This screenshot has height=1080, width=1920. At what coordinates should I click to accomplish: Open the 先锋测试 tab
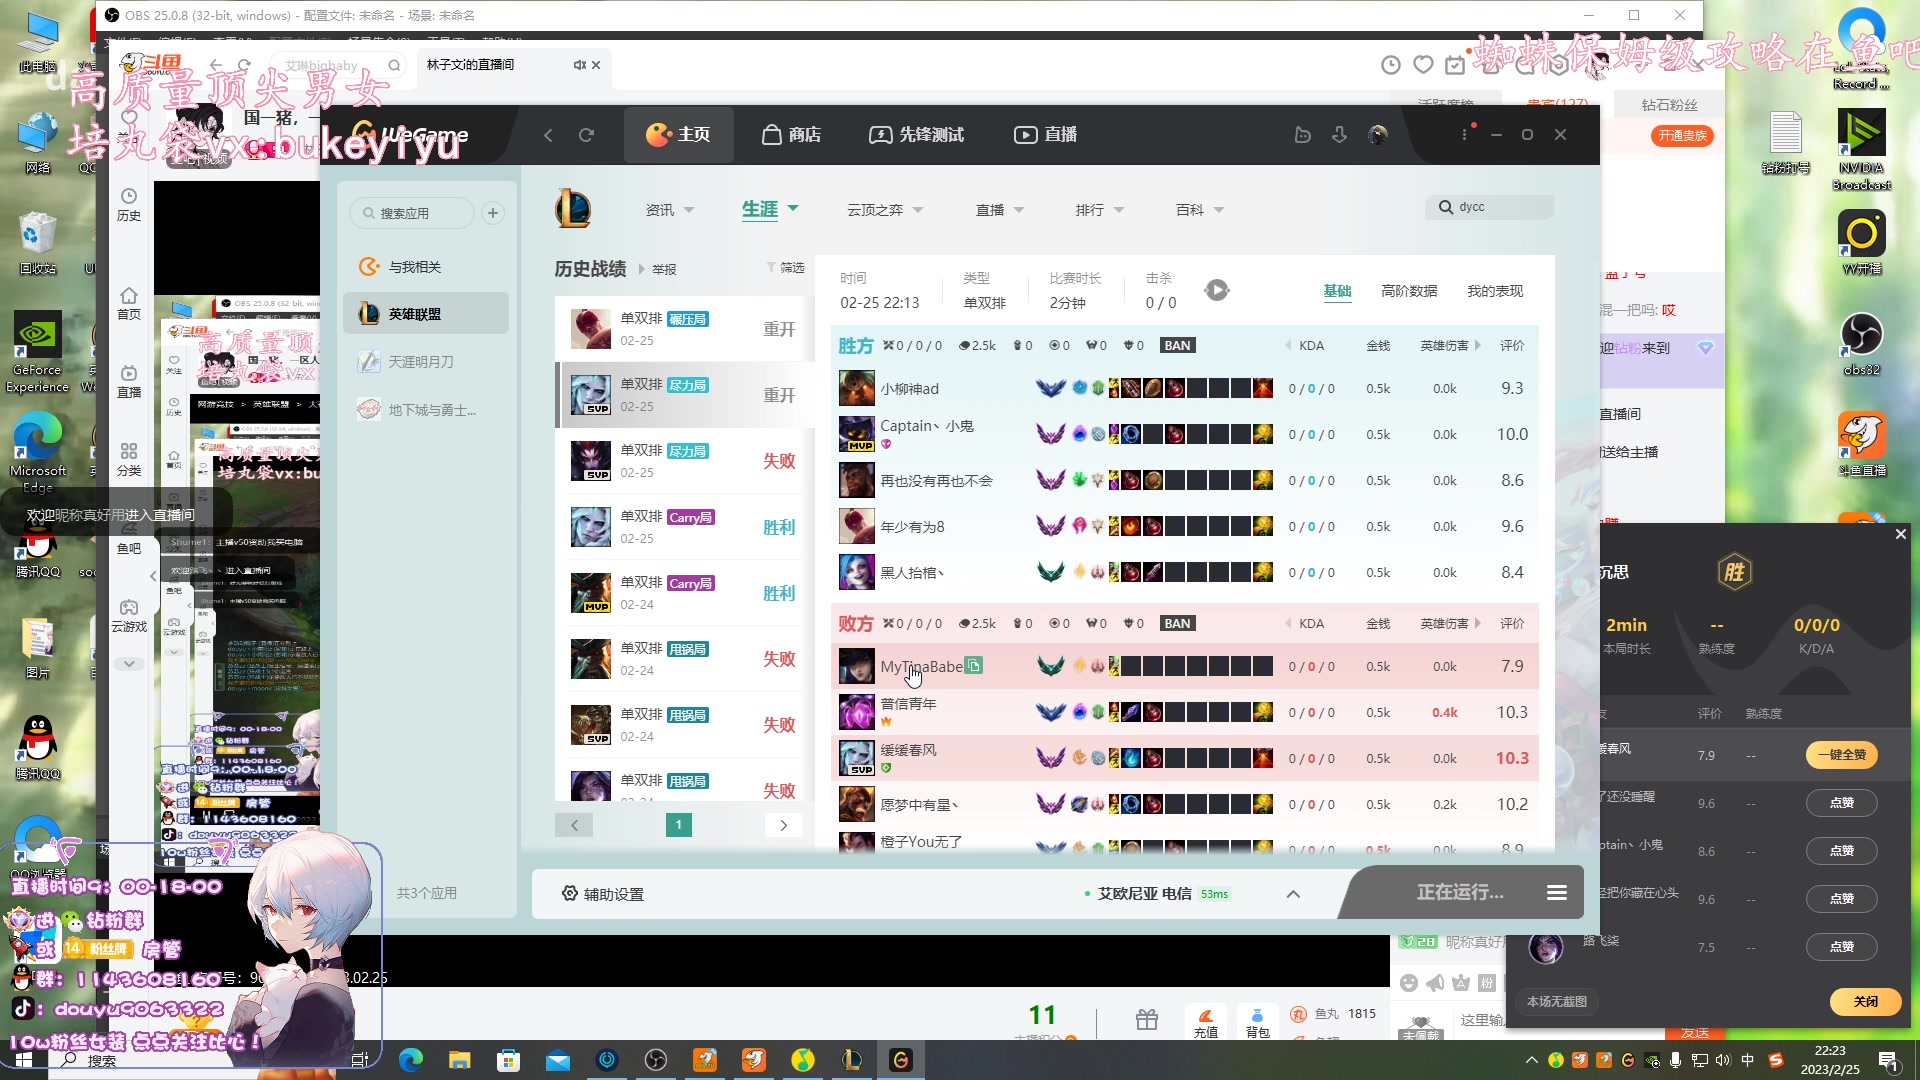(x=916, y=135)
